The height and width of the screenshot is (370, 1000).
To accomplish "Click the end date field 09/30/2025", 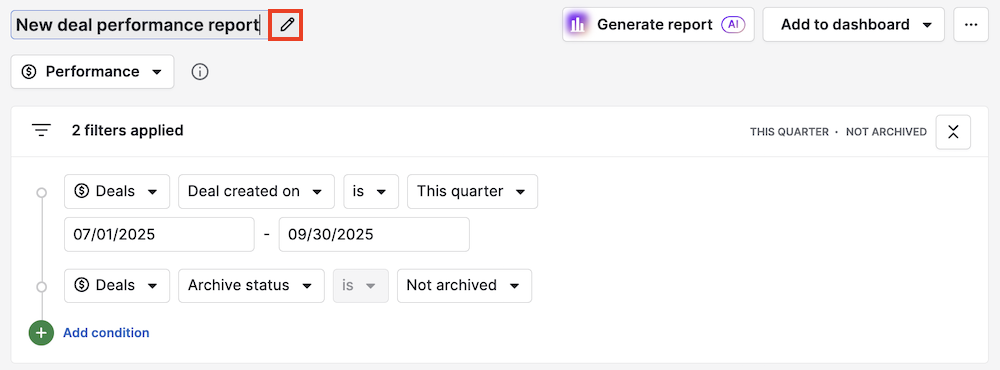I will 374,234.
